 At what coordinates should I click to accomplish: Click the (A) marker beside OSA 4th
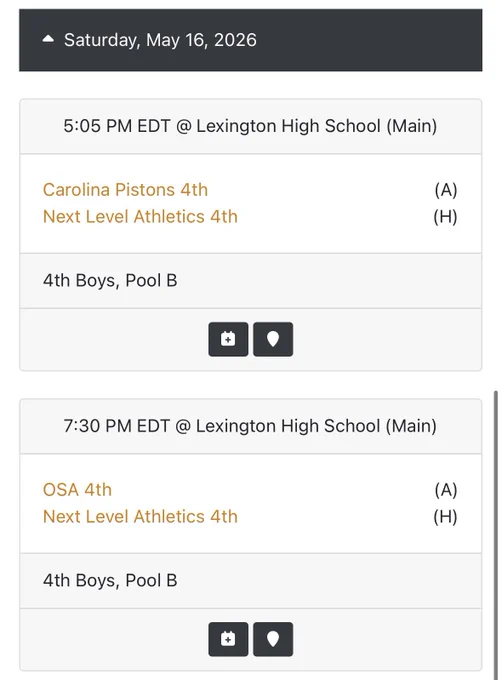pos(446,490)
